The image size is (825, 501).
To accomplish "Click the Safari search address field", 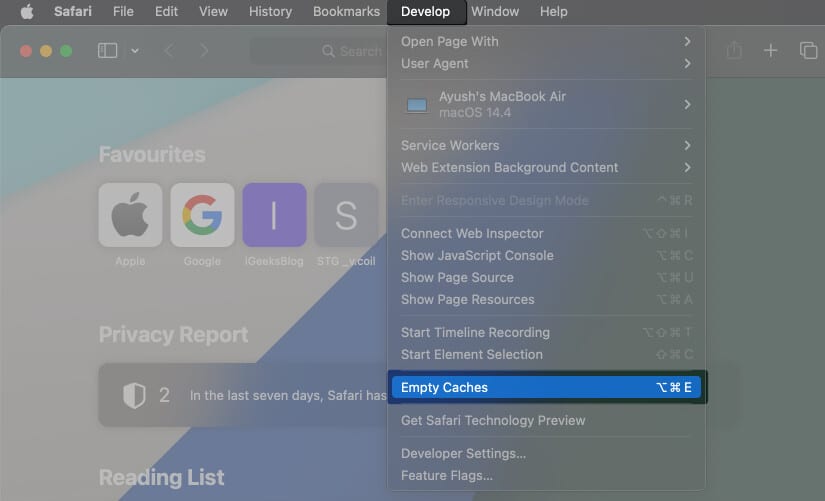I will point(318,51).
